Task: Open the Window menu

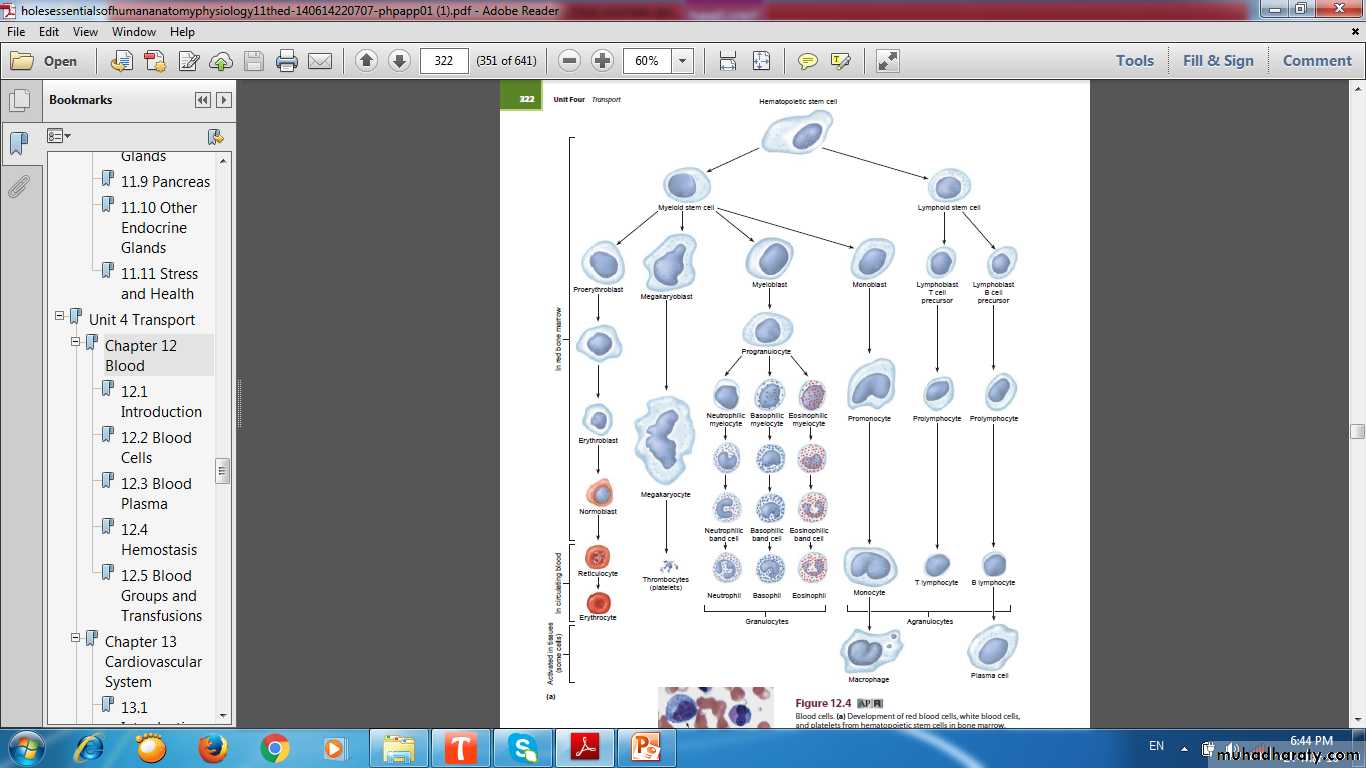Action: click(133, 32)
